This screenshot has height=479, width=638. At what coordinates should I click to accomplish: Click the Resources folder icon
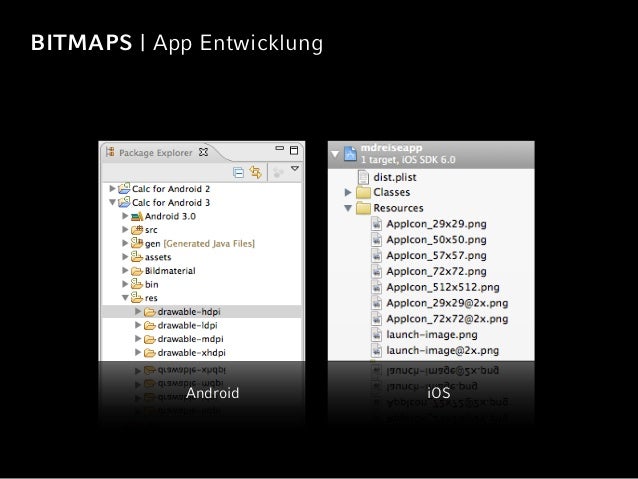tap(363, 208)
